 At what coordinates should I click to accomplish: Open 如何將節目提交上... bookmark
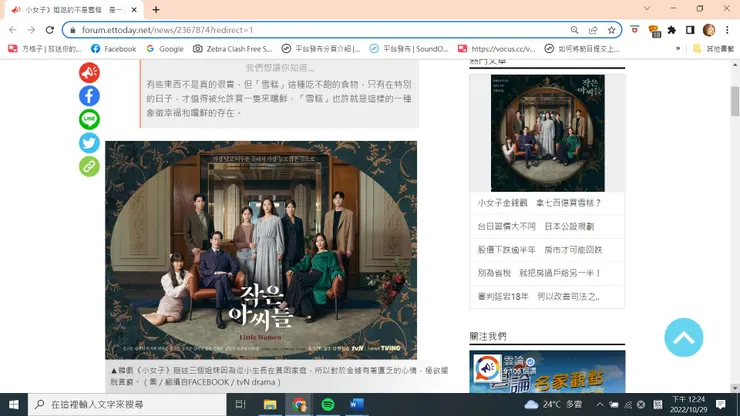(582, 49)
